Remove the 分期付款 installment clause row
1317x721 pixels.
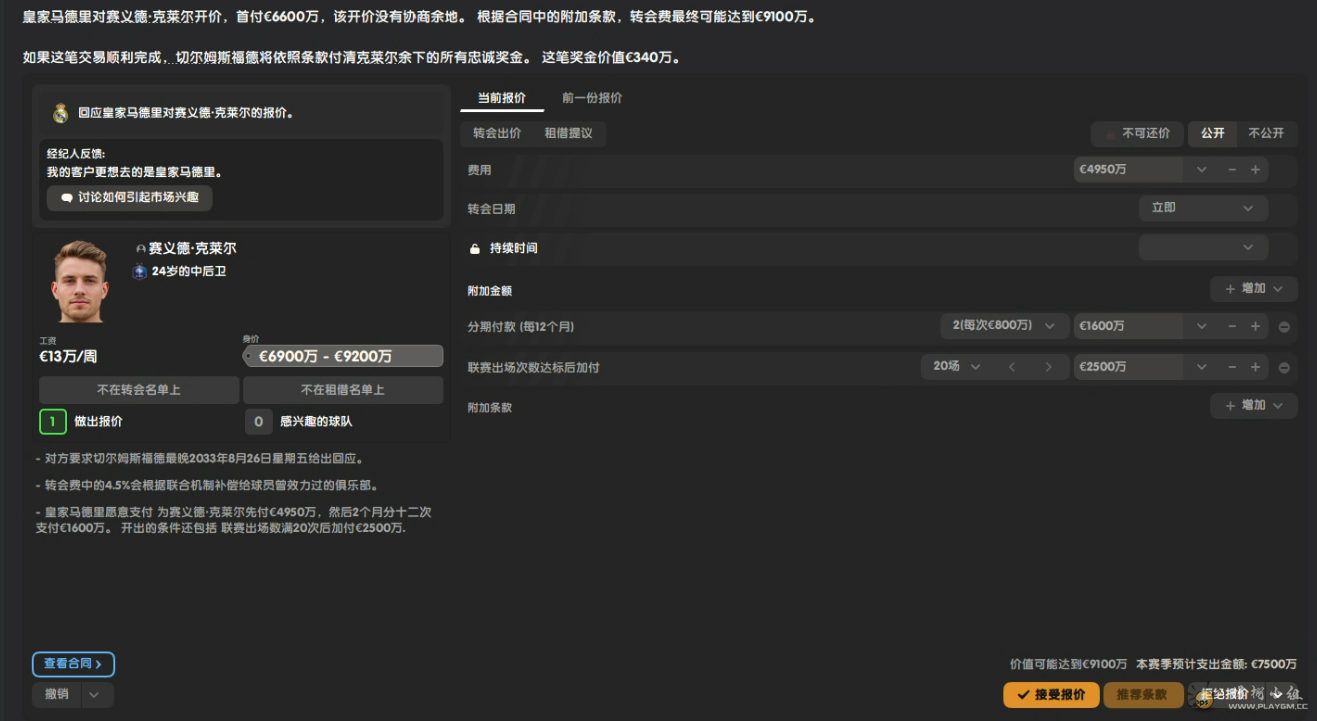(1284, 327)
